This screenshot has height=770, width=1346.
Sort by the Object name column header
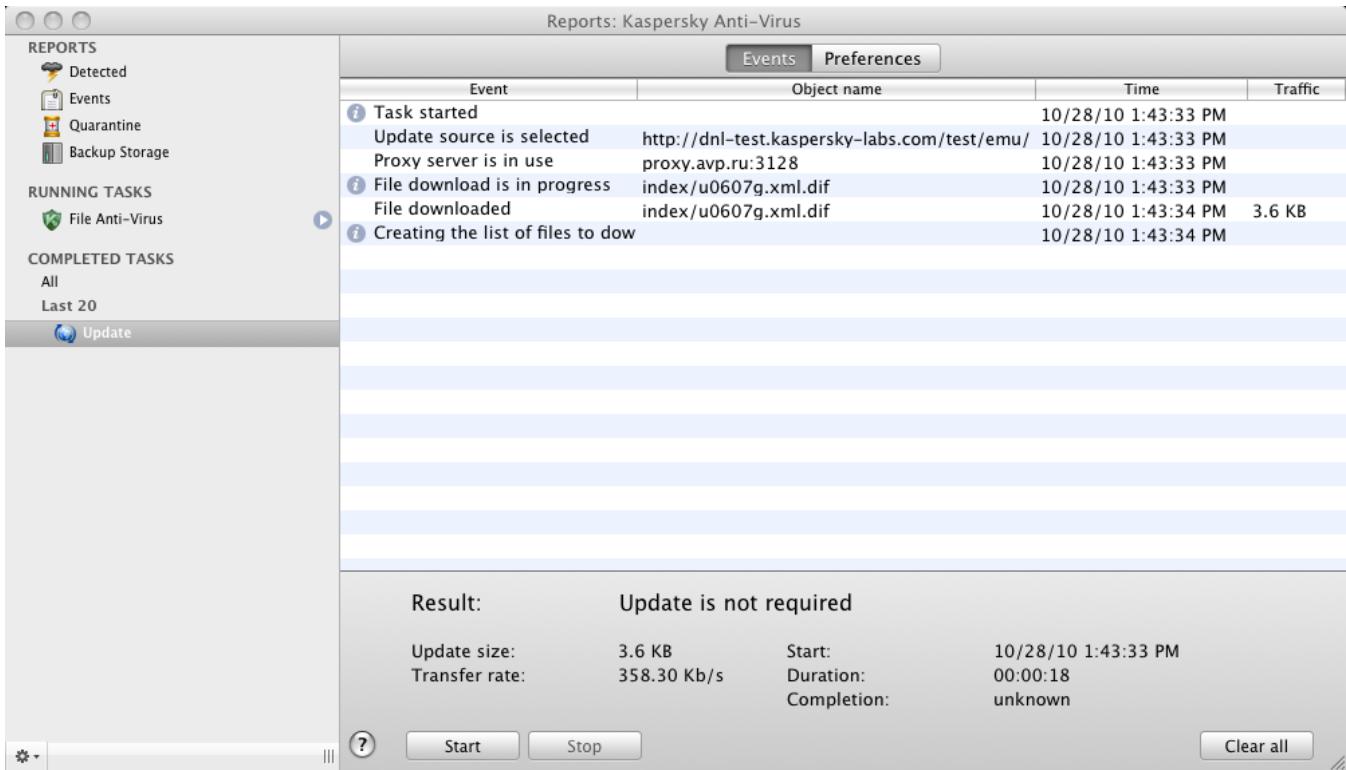(836, 90)
